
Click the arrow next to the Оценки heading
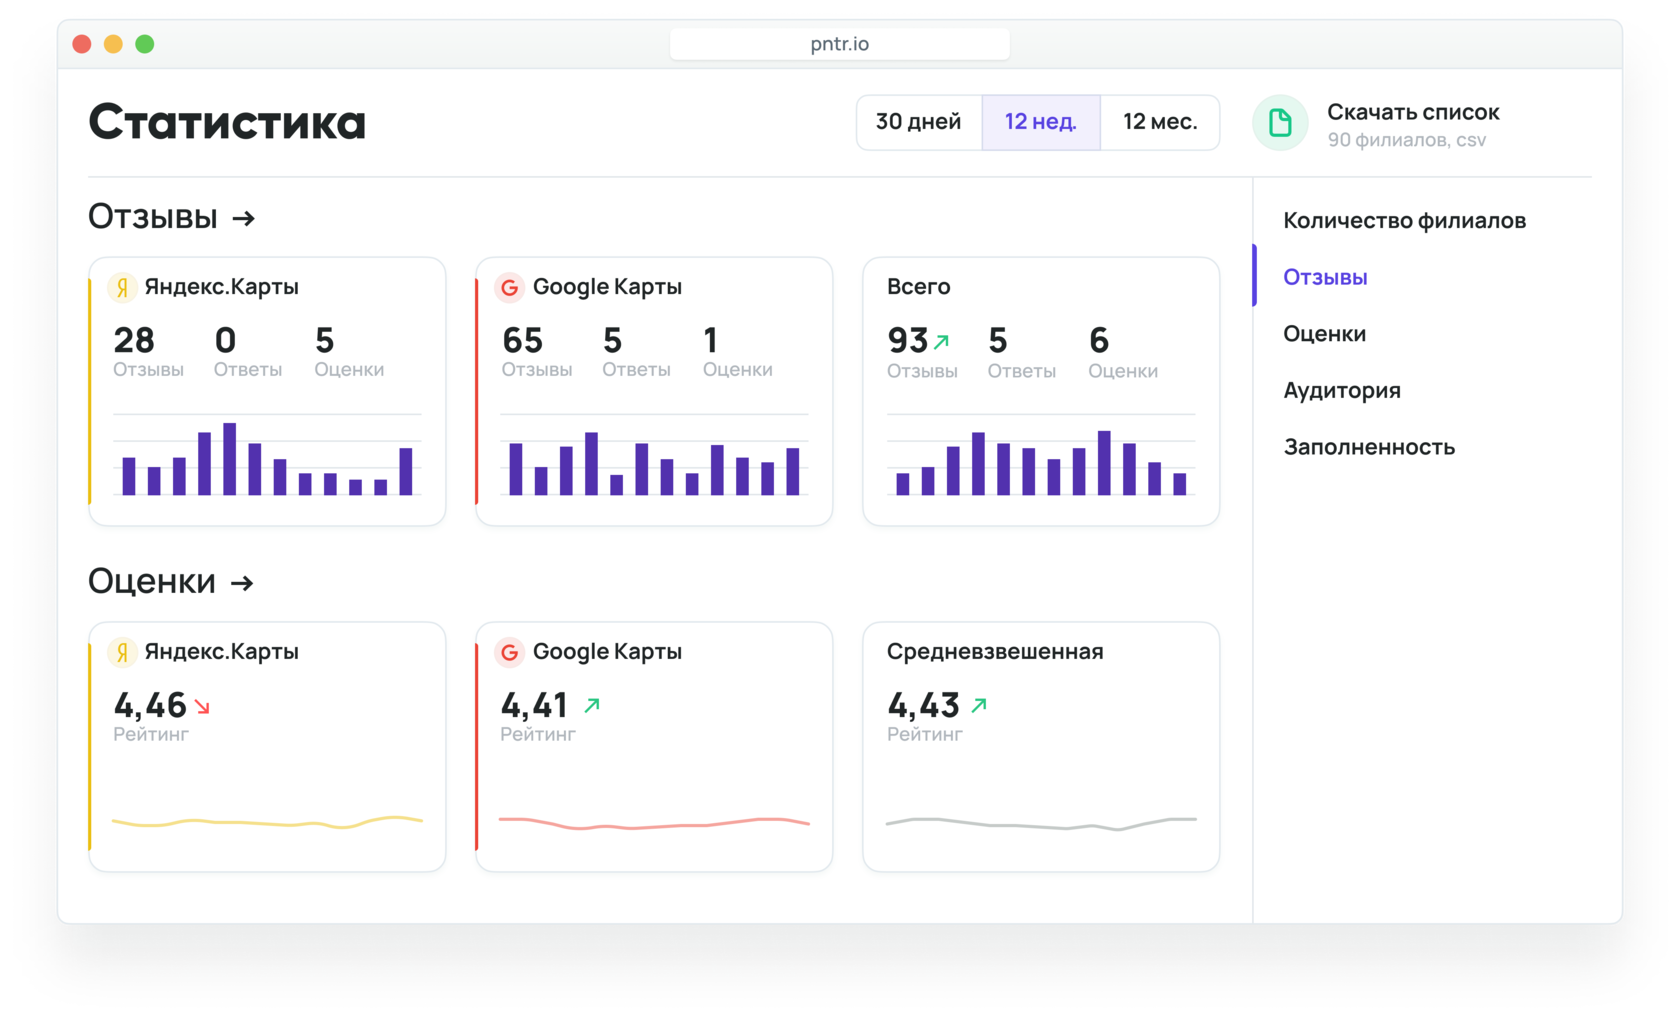coord(242,583)
